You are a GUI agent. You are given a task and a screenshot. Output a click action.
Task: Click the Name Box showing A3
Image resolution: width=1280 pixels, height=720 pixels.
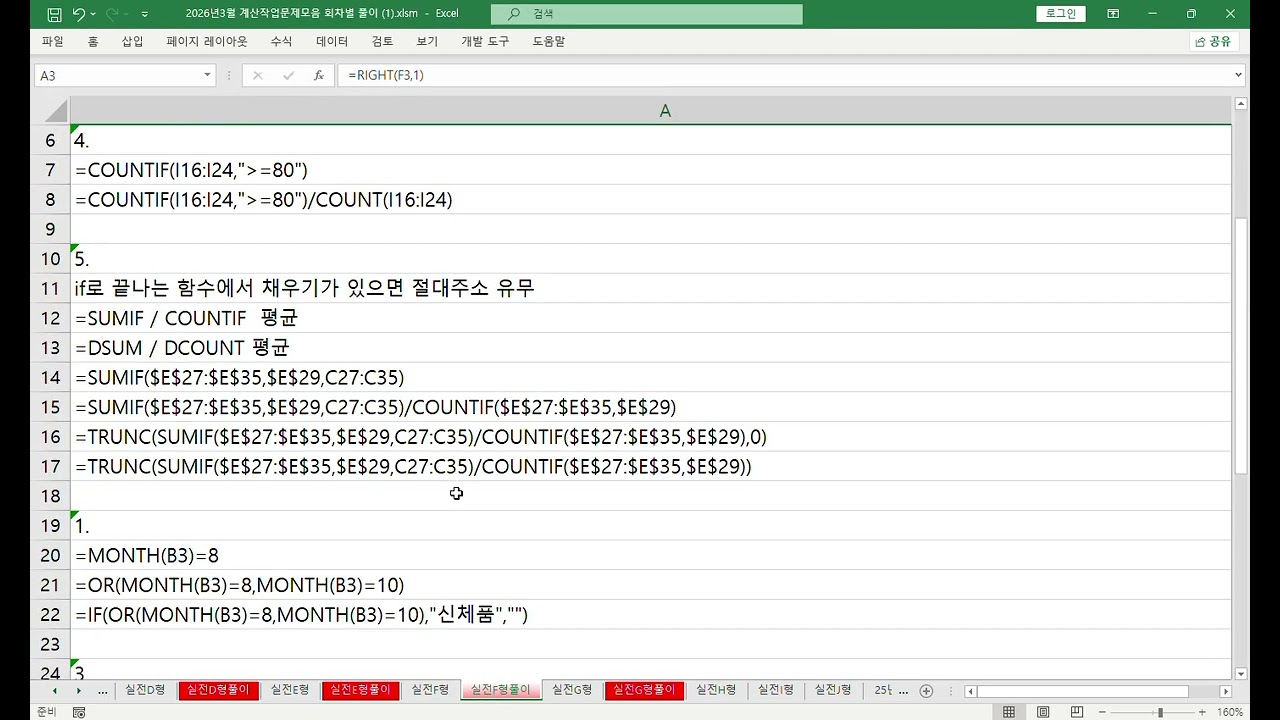click(117, 75)
